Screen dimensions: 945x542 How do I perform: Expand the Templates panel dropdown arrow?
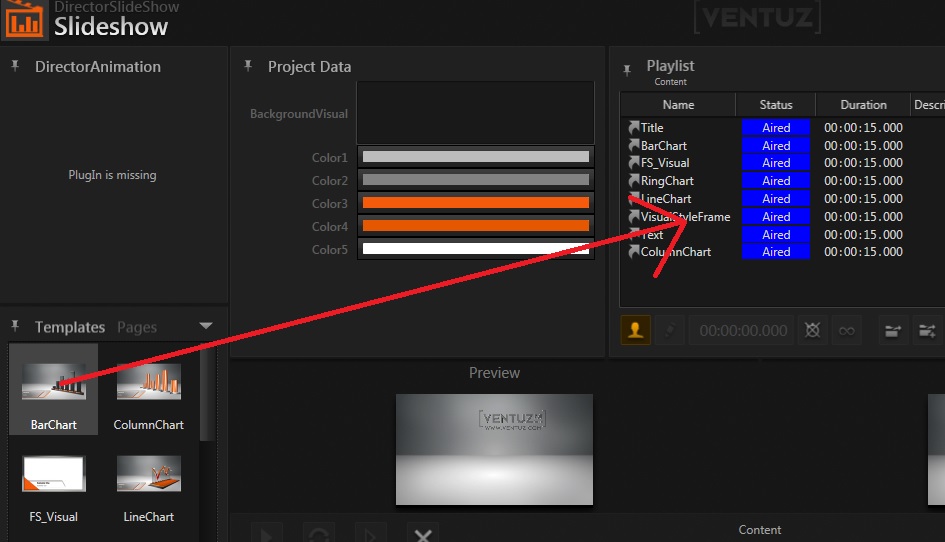[x=206, y=326]
